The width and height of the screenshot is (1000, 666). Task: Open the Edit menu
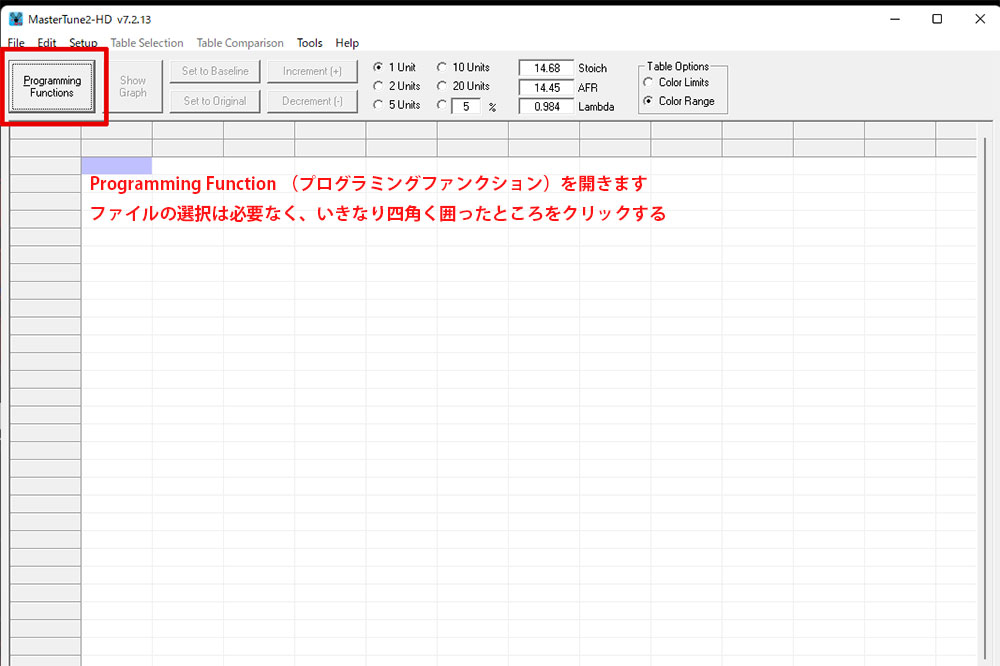tap(47, 43)
